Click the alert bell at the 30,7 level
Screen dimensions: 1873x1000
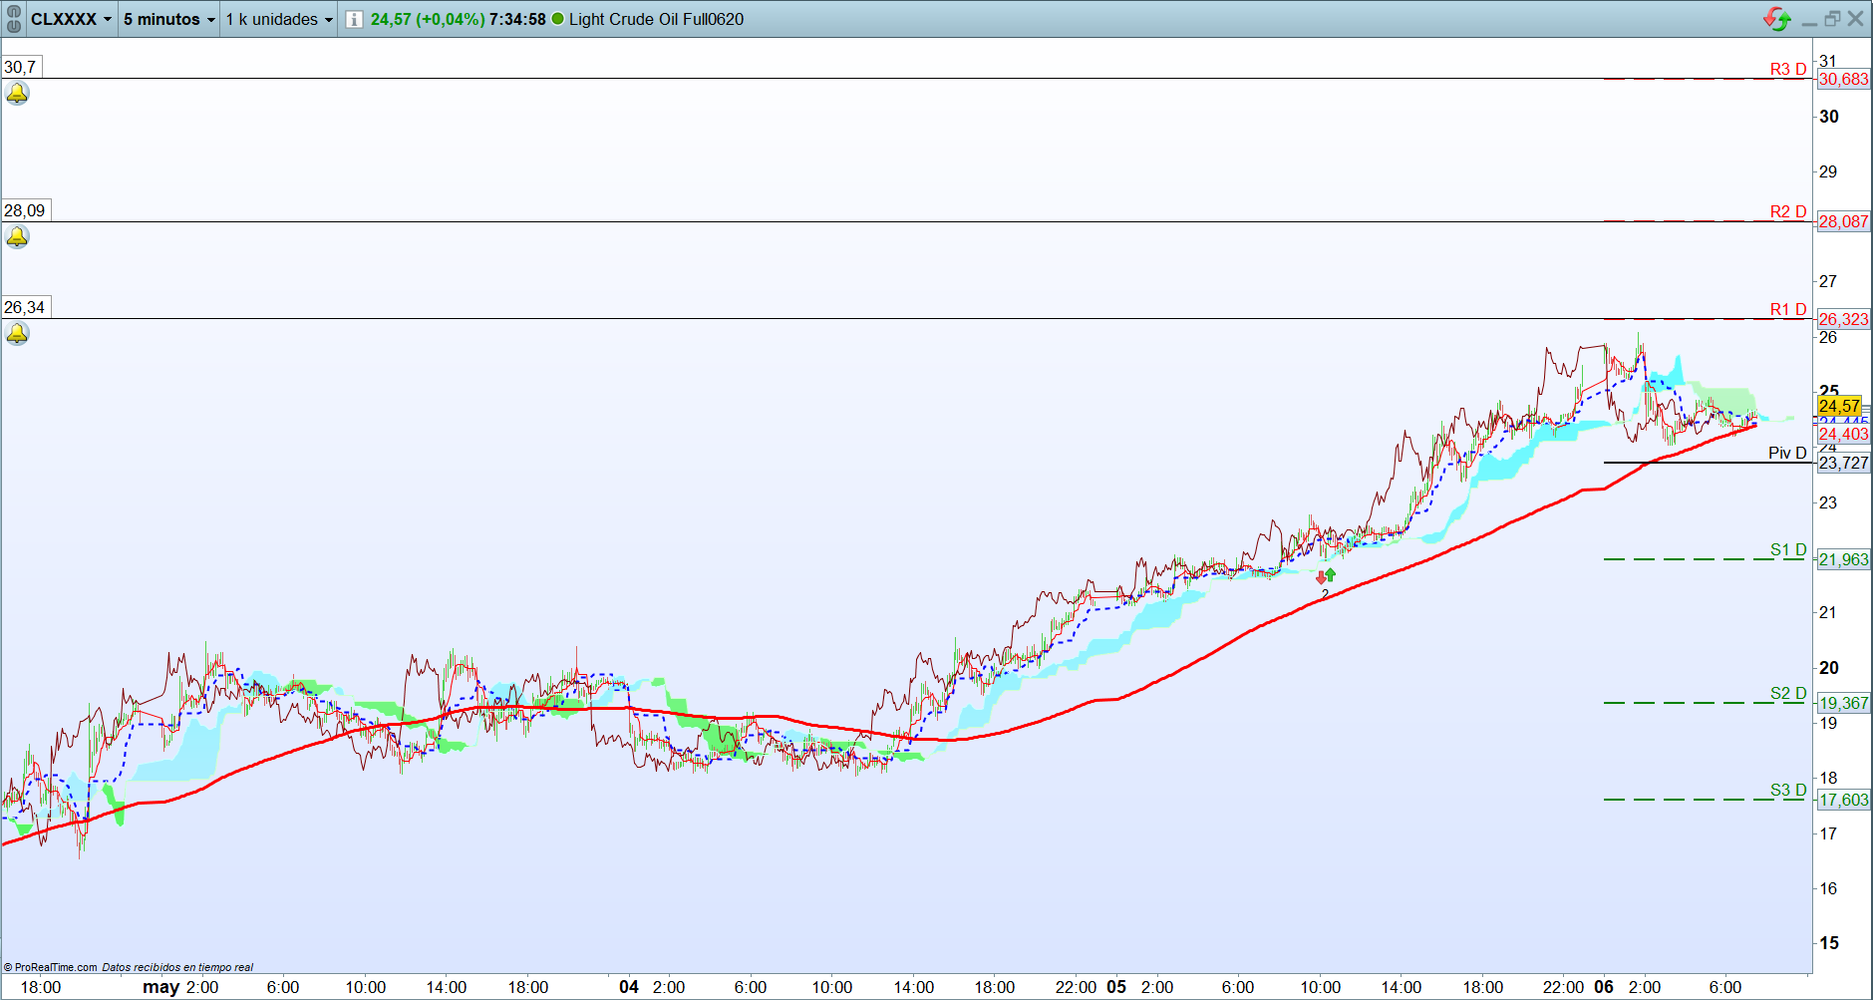click(x=17, y=94)
